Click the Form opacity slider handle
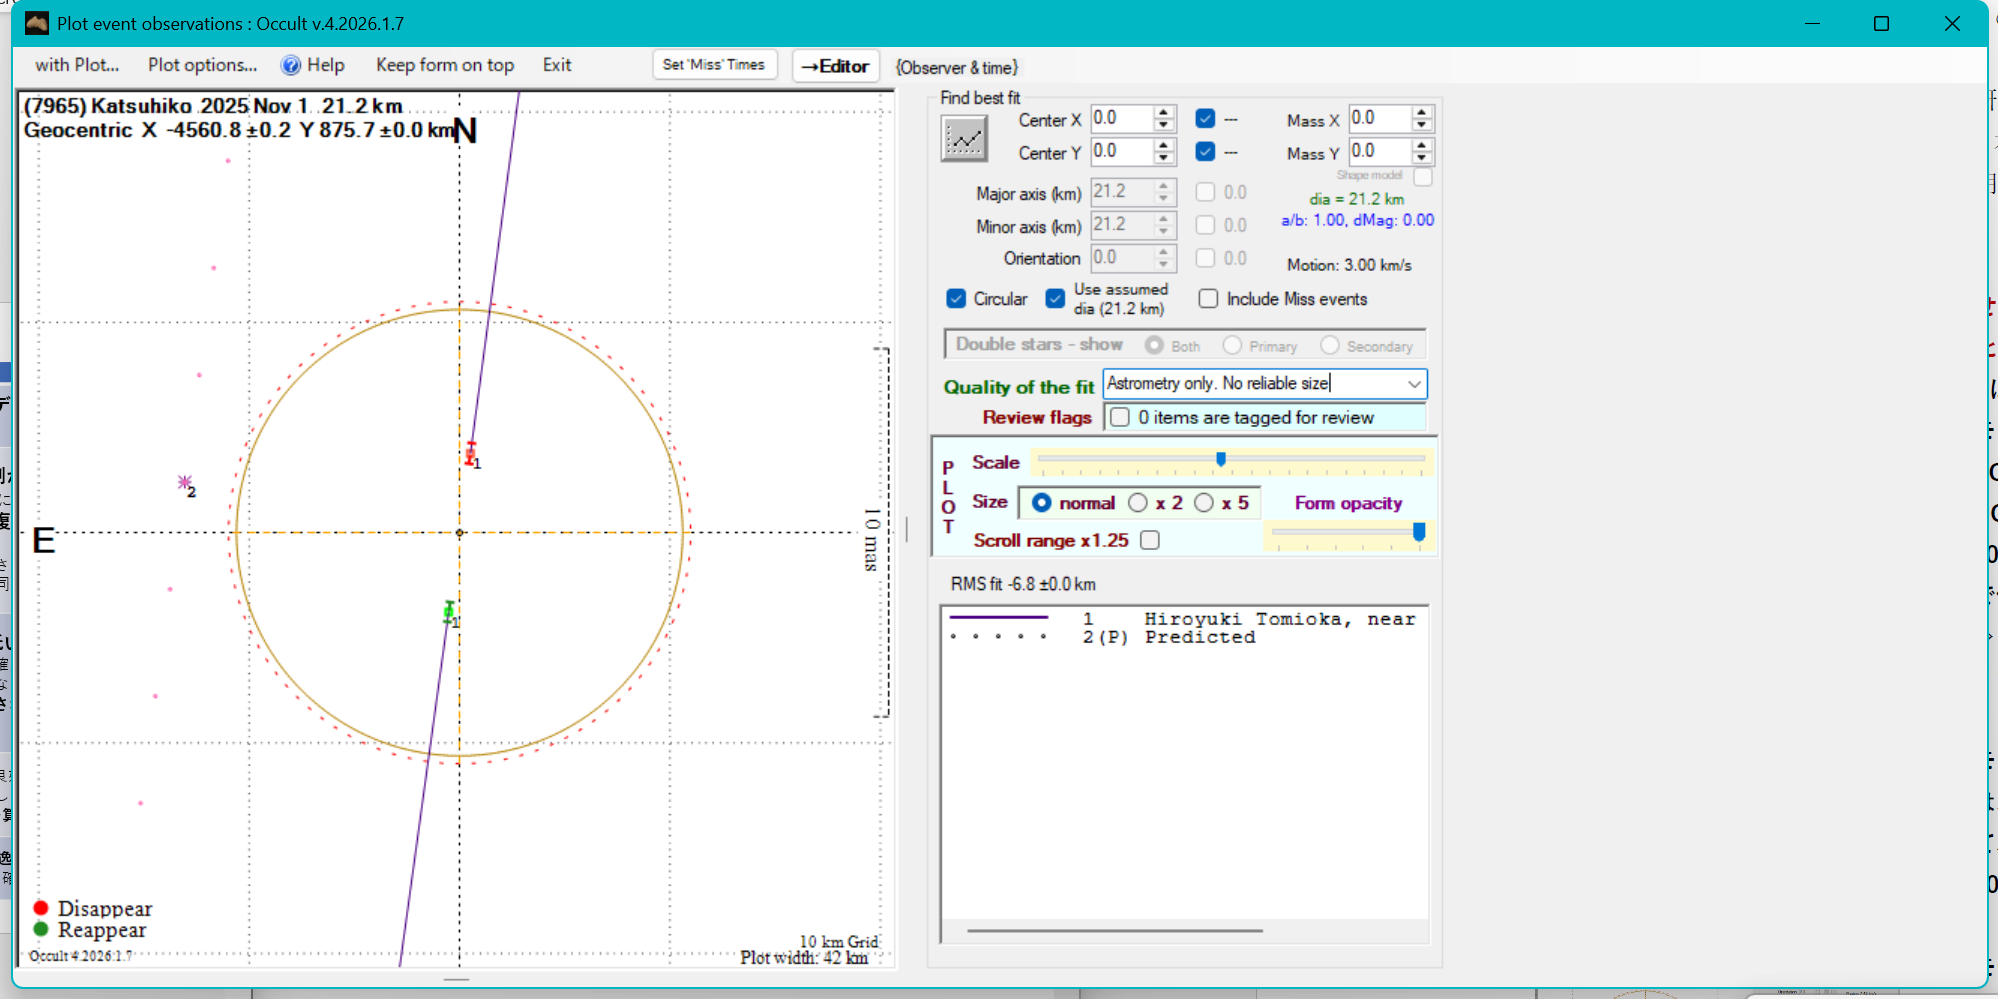The image size is (1998, 999). click(1418, 532)
